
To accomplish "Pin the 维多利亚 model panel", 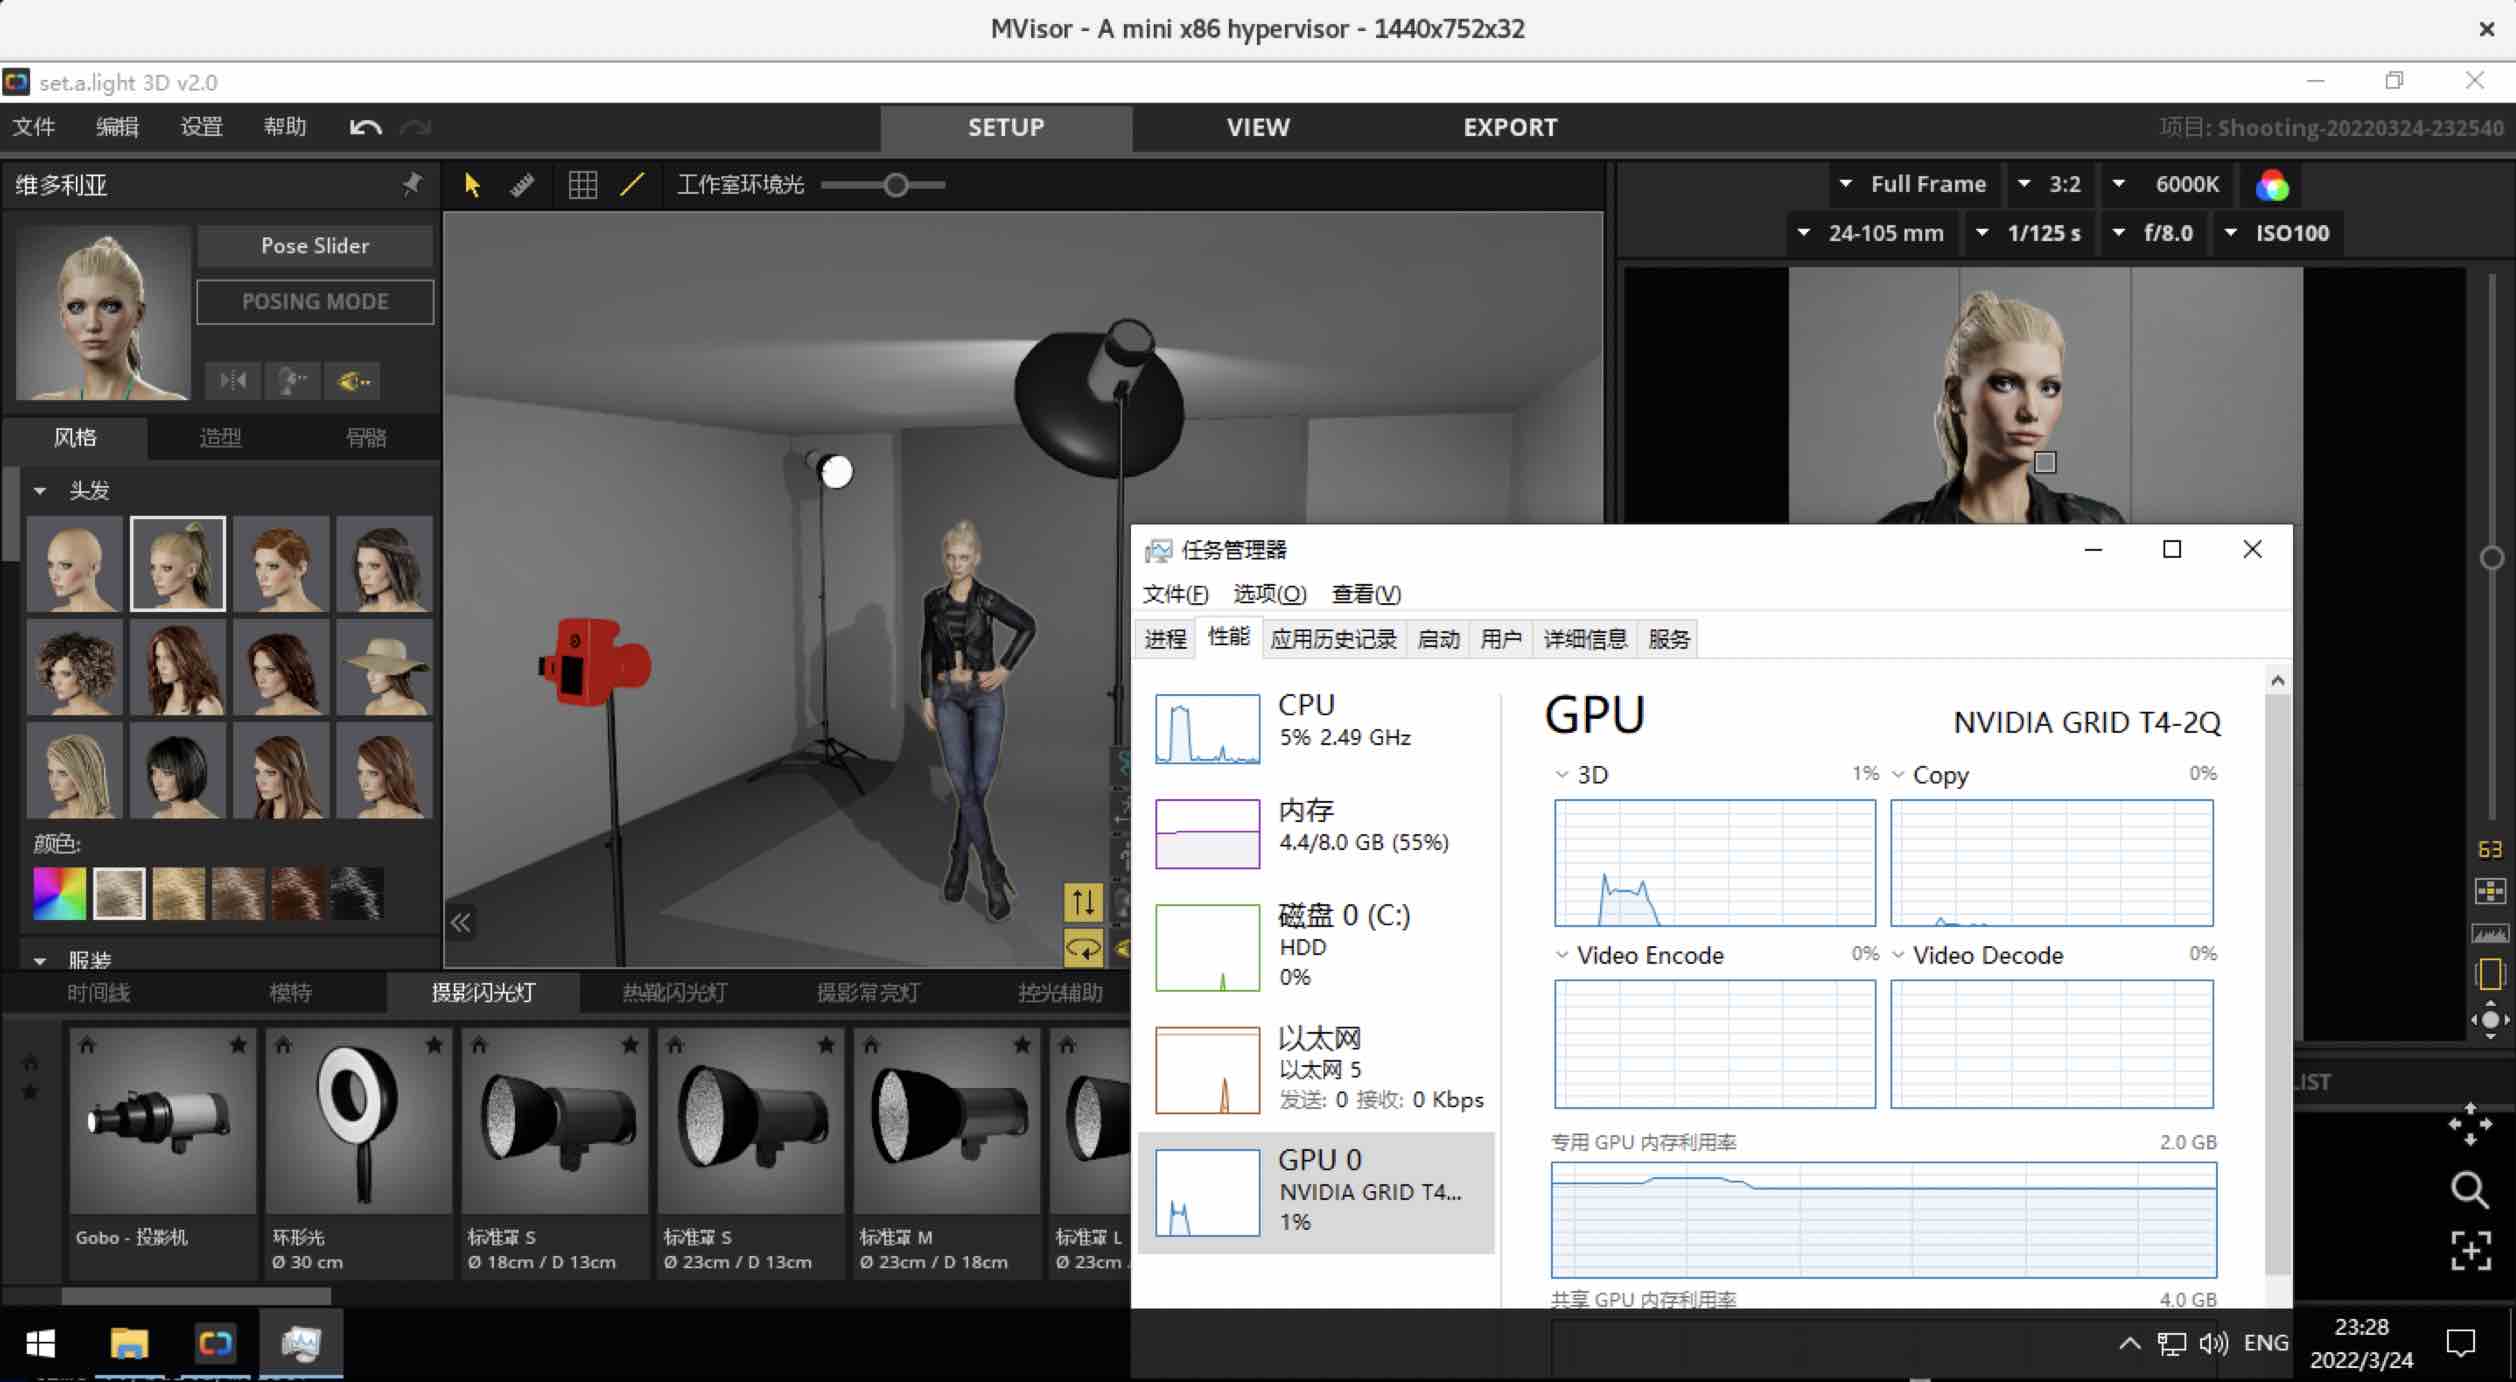I will point(412,184).
